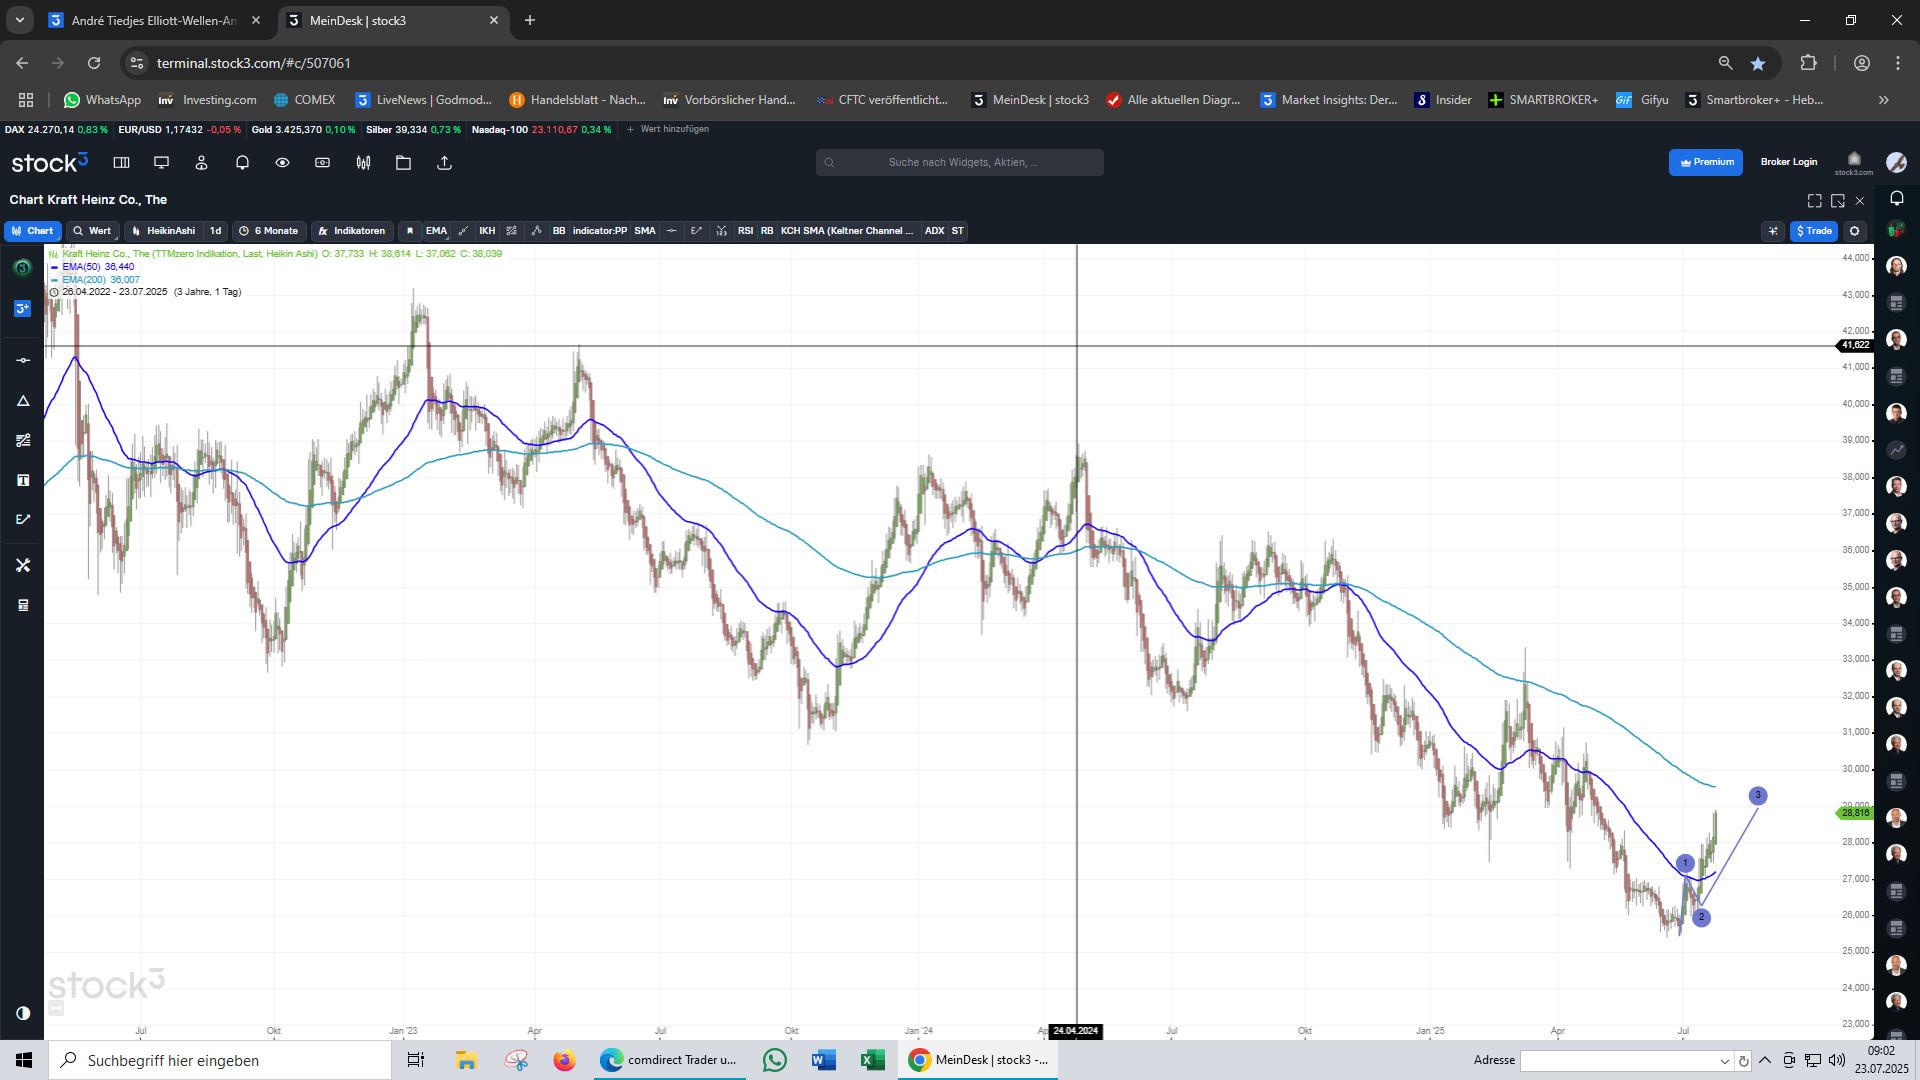Toggle dark/light contrast icon at sidebar bottom
The width and height of the screenshot is (1920, 1080).
23,1013
